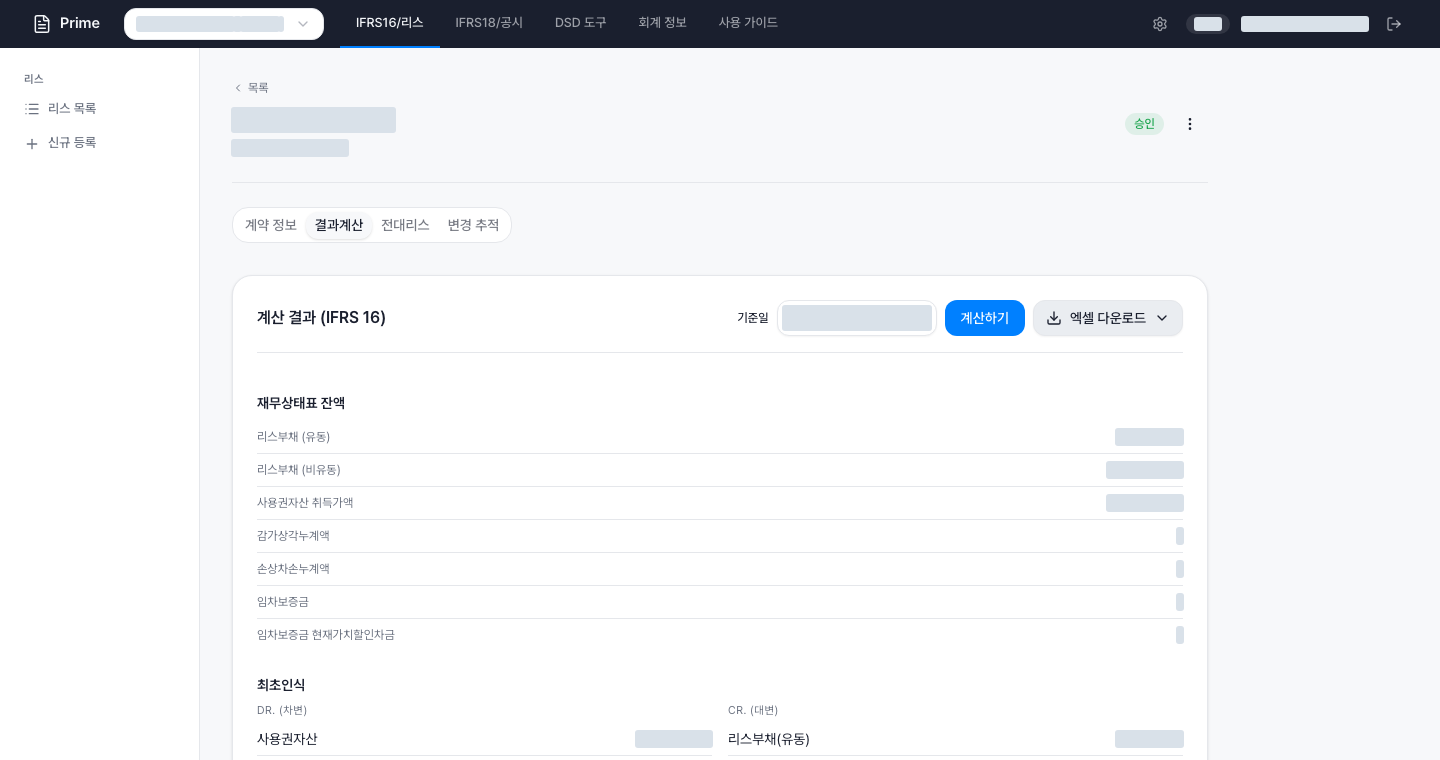Go to 회계 정보 menu

(663, 23)
